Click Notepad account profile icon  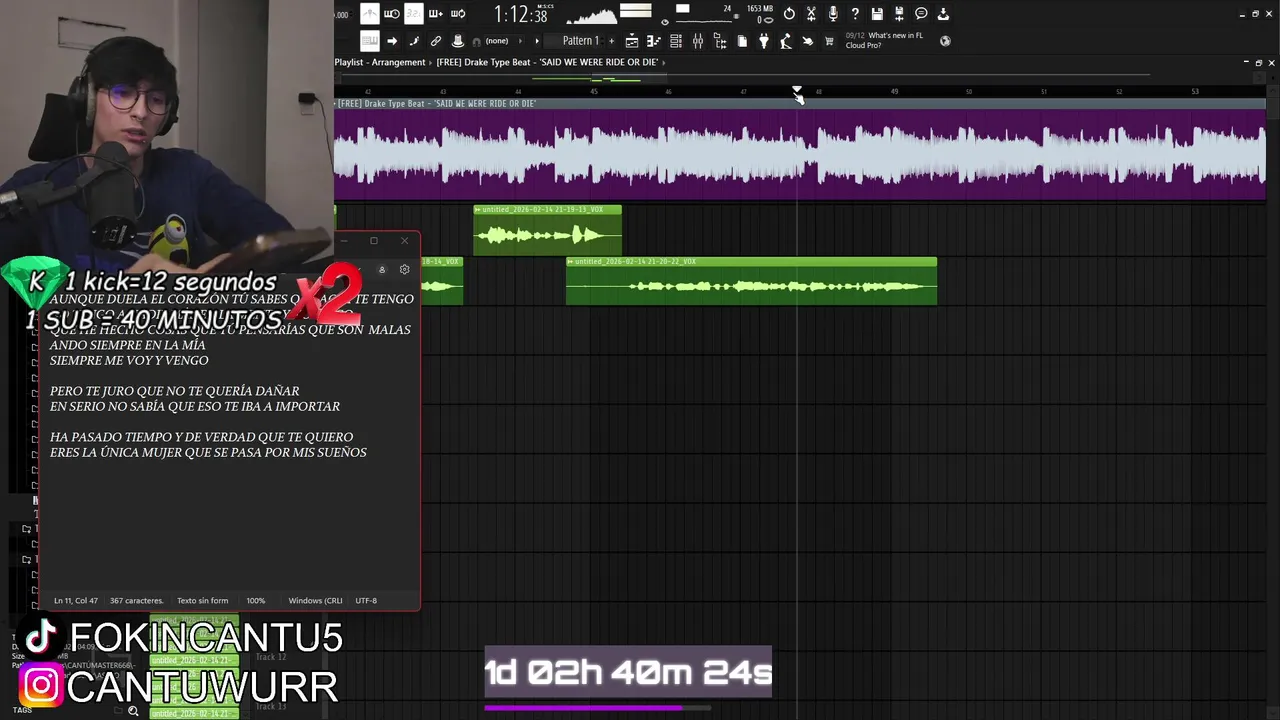(381, 269)
